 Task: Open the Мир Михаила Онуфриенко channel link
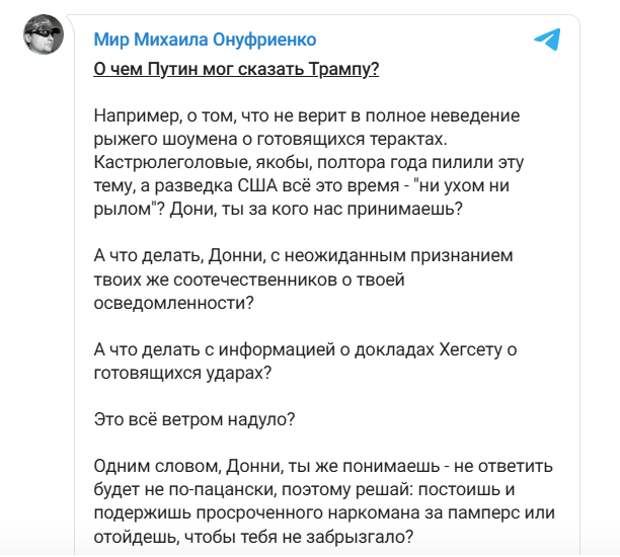(205, 40)
